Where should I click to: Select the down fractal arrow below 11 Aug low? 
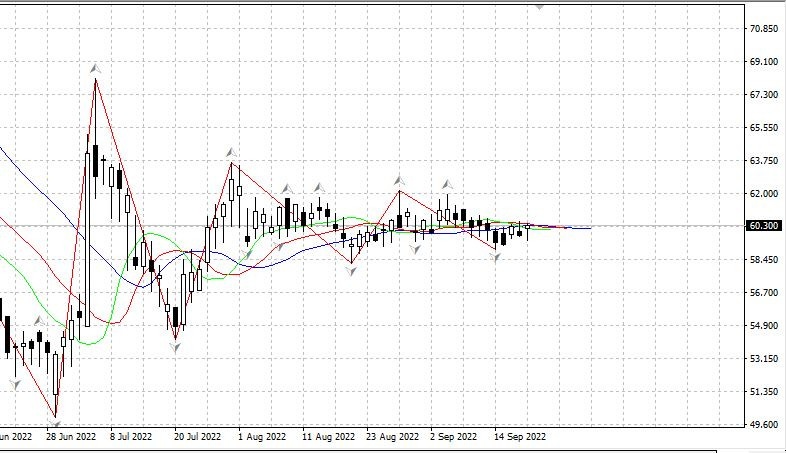point(352,271)
